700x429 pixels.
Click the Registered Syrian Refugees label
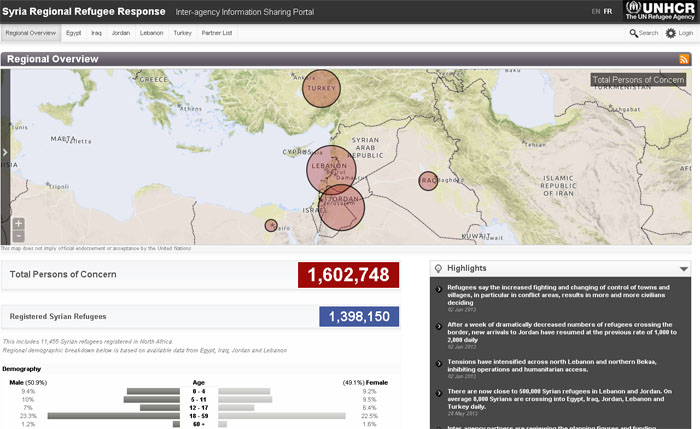(58, 317)
